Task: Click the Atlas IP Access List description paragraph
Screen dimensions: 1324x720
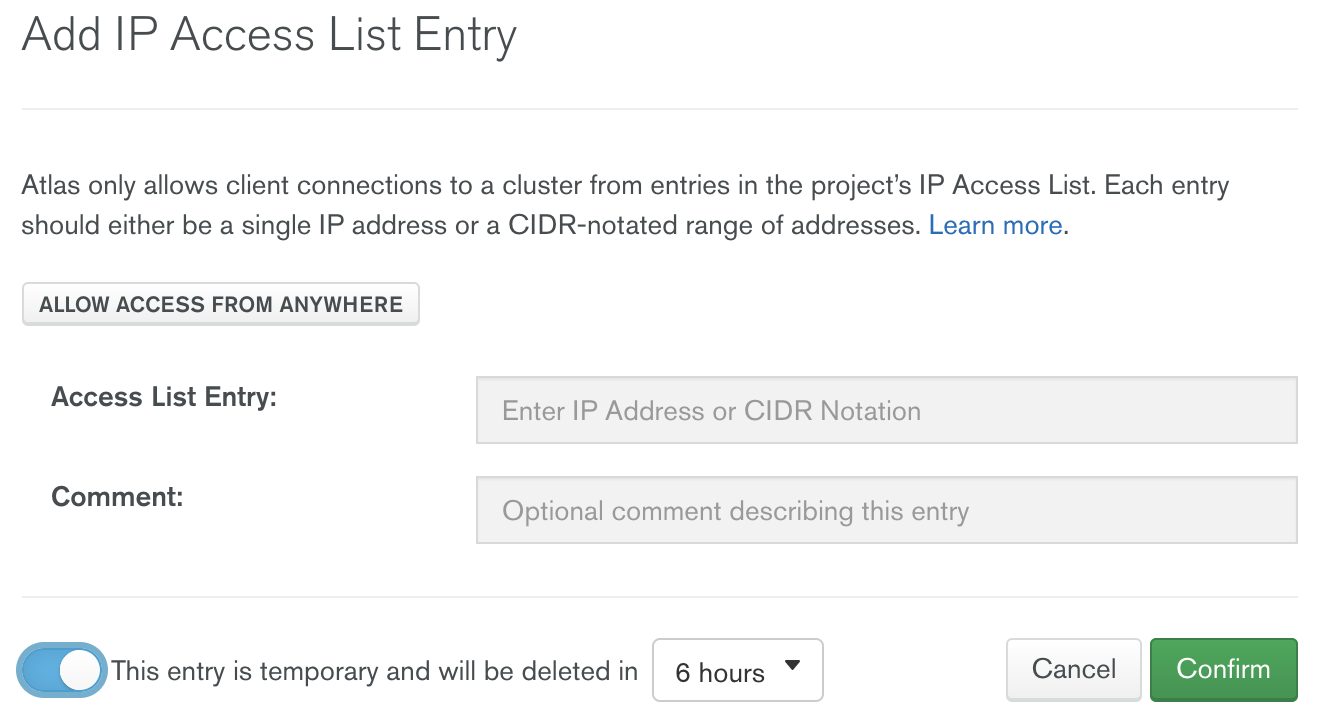Action: click(625, 205)
